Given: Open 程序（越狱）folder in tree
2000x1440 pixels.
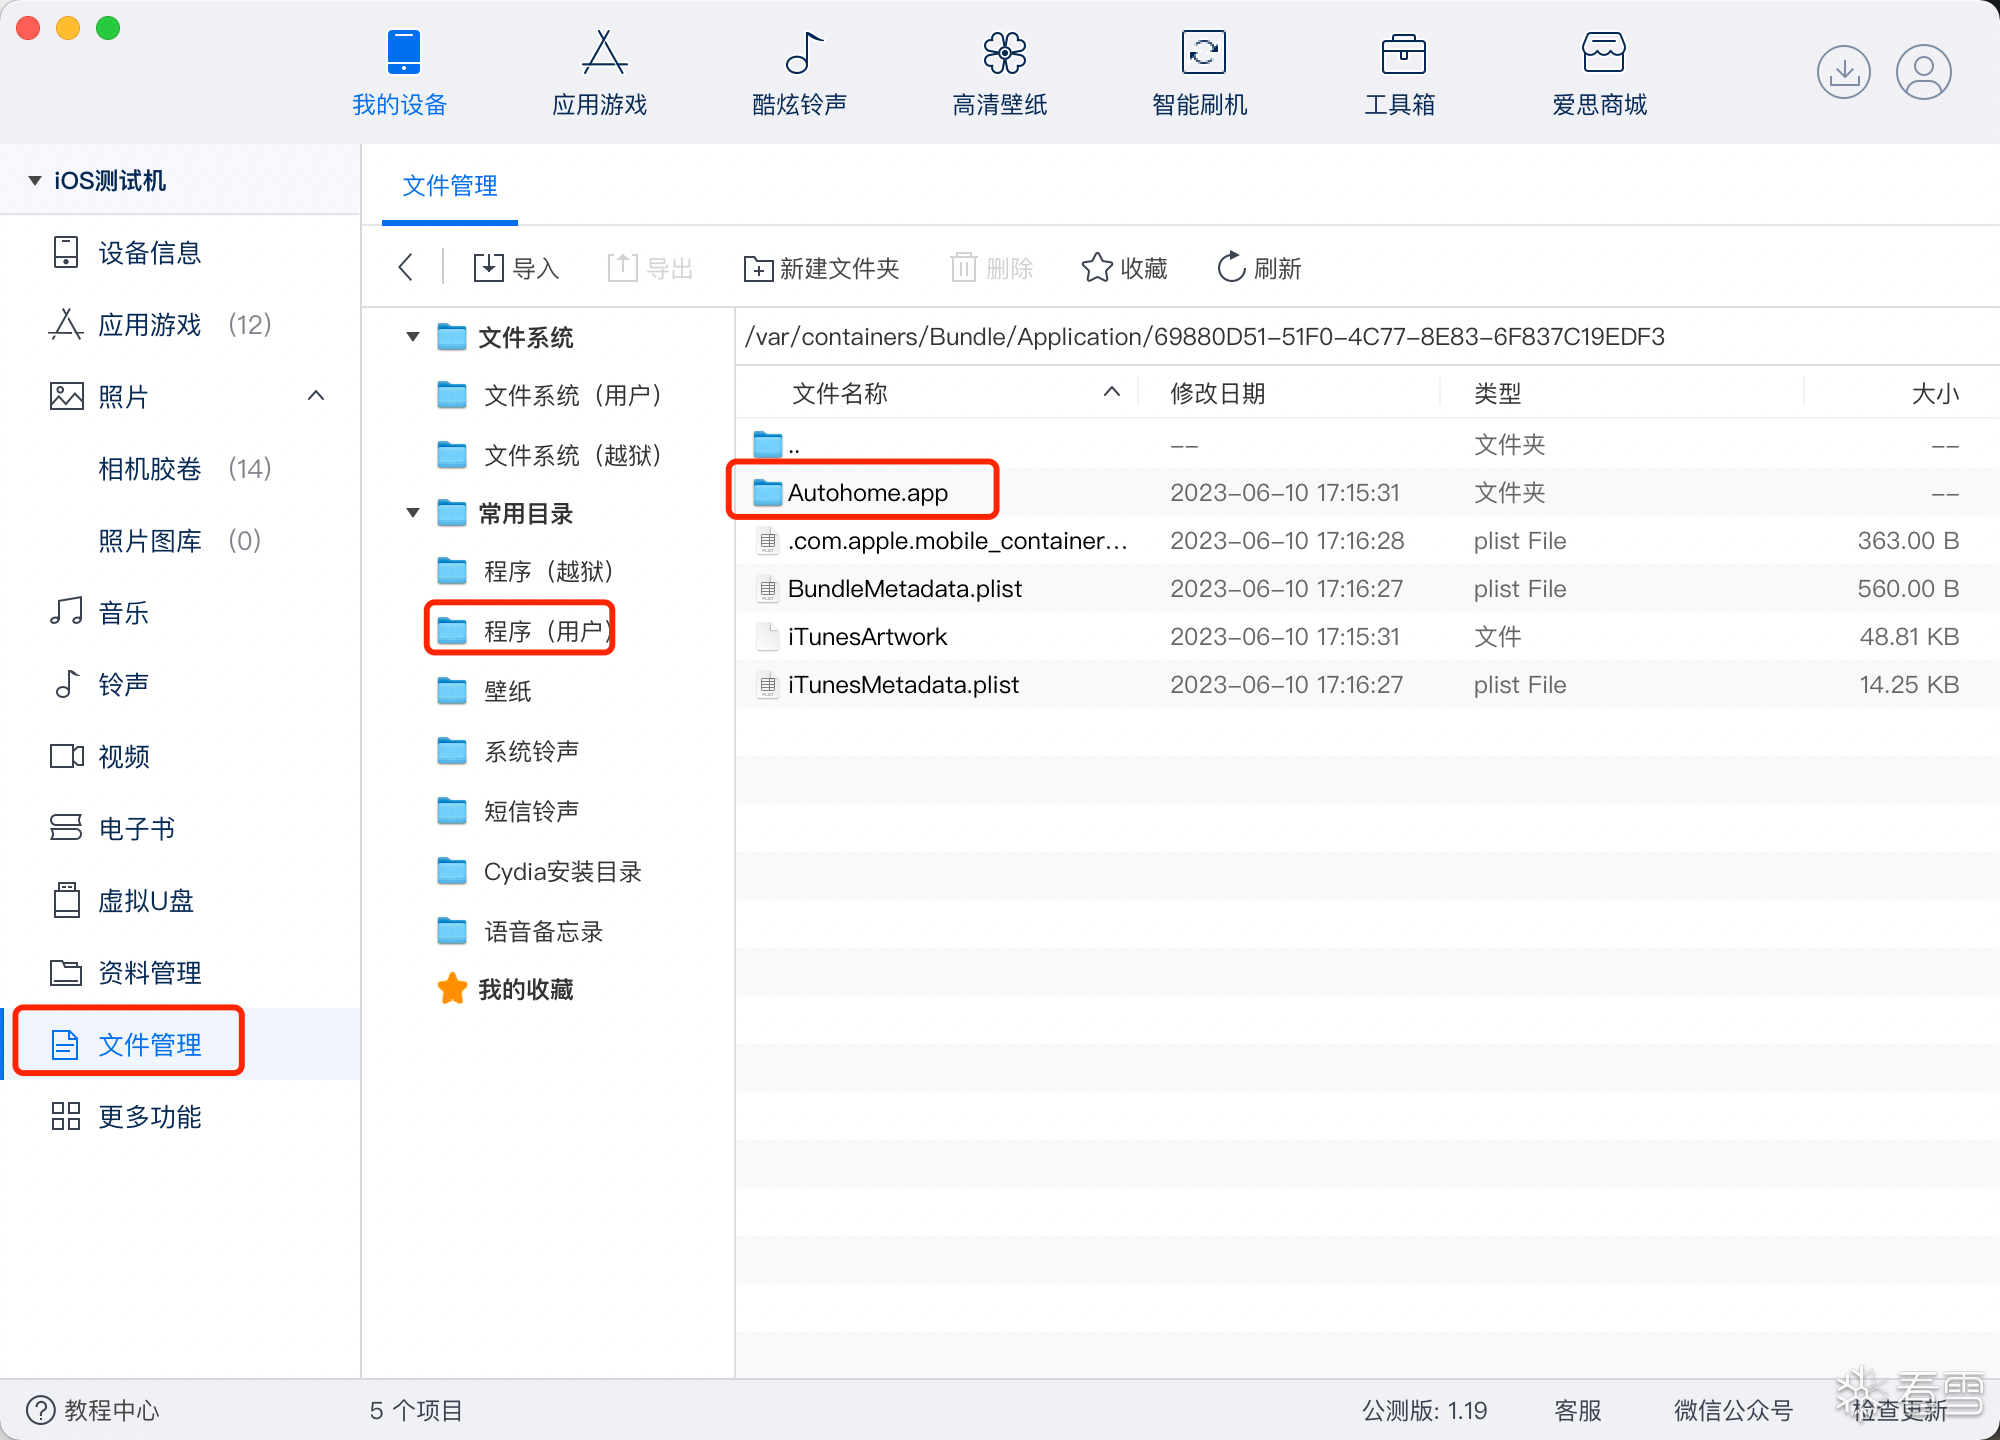Looking at the screenshot, I should tap(547, 572).
